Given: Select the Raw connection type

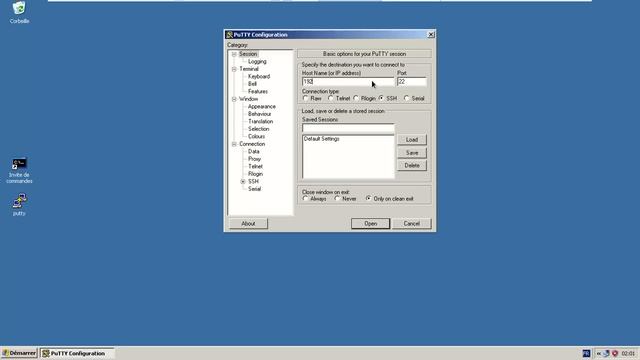Looking at the screenshot, I should pyautogui.click(x=305, y=98).
